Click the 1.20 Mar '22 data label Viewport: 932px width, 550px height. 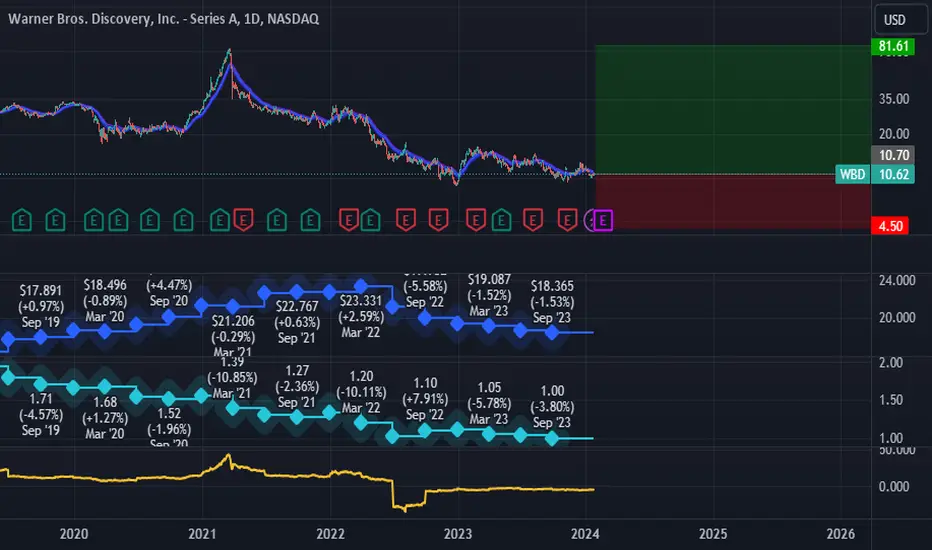[361, 392]
